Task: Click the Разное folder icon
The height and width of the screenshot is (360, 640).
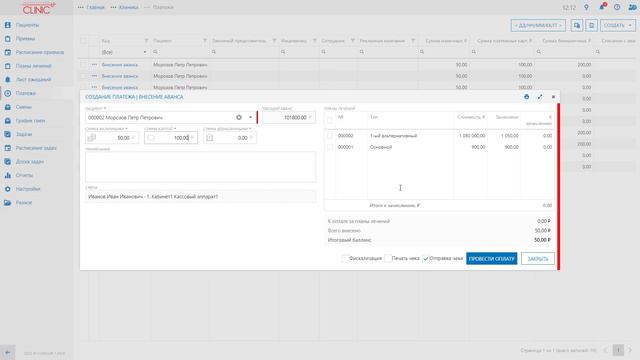Action: [8, 202]
